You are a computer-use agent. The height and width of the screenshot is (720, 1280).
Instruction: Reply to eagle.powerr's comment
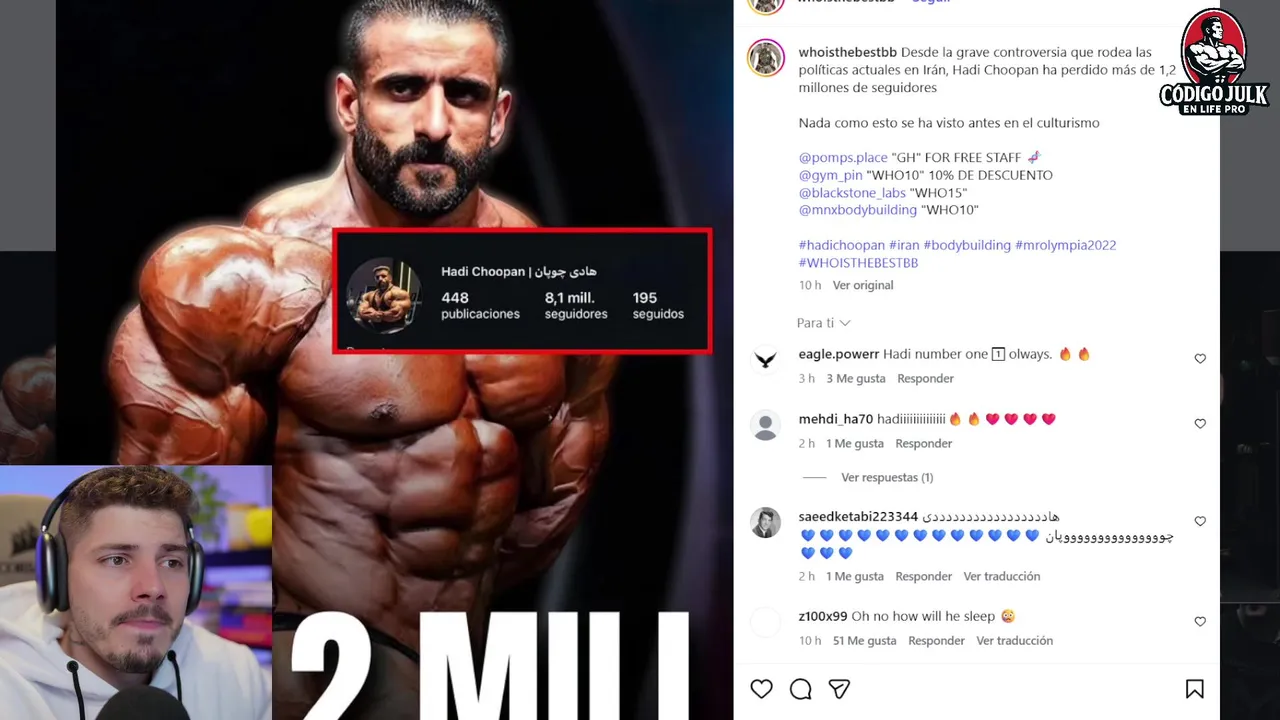click(x=925, y=379)
